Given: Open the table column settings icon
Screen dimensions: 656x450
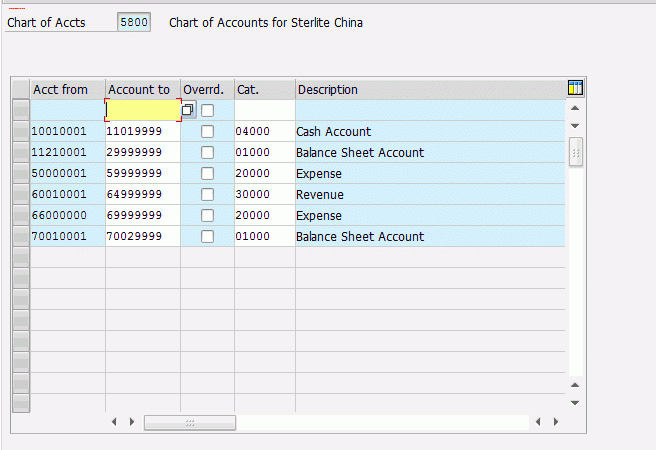Looking at the screenshot, I should [x=575, y=88].
